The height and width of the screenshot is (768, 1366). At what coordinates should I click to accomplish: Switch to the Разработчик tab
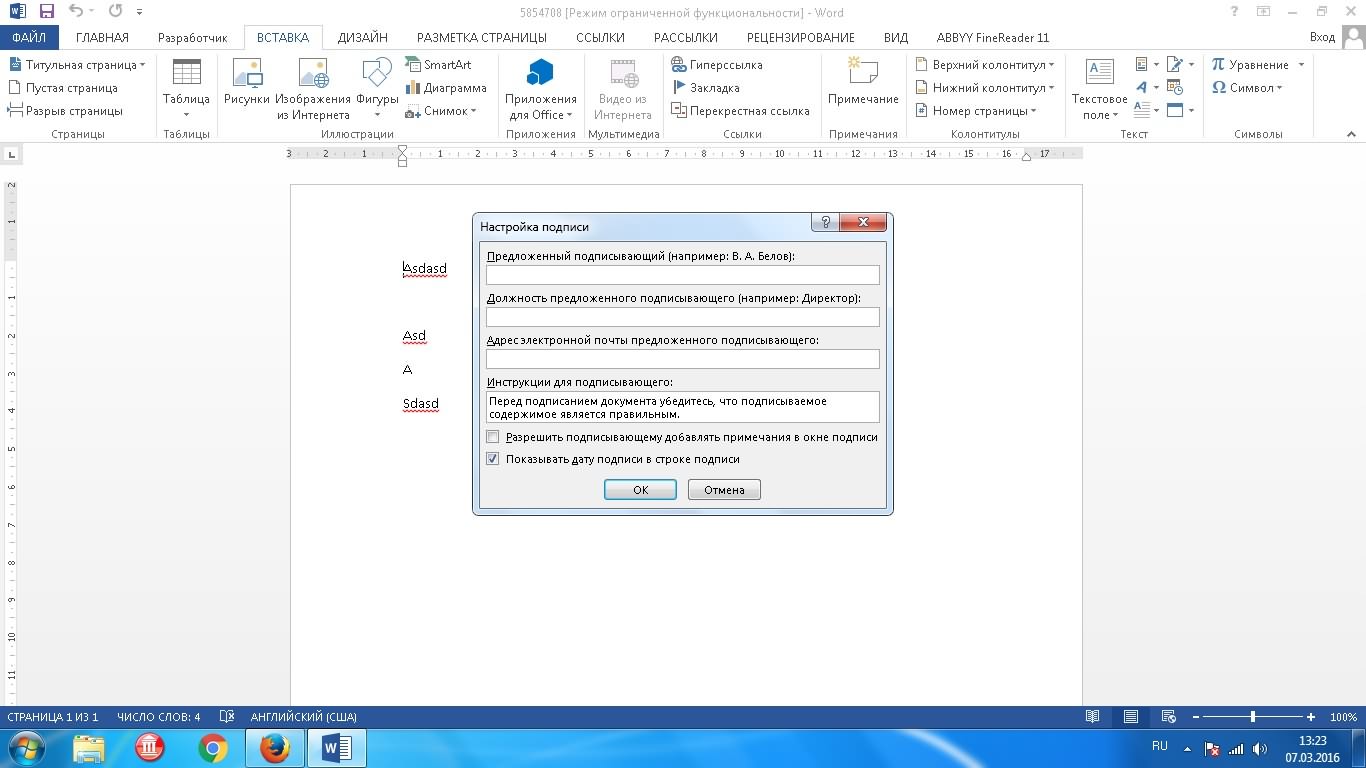click(193, 37)
